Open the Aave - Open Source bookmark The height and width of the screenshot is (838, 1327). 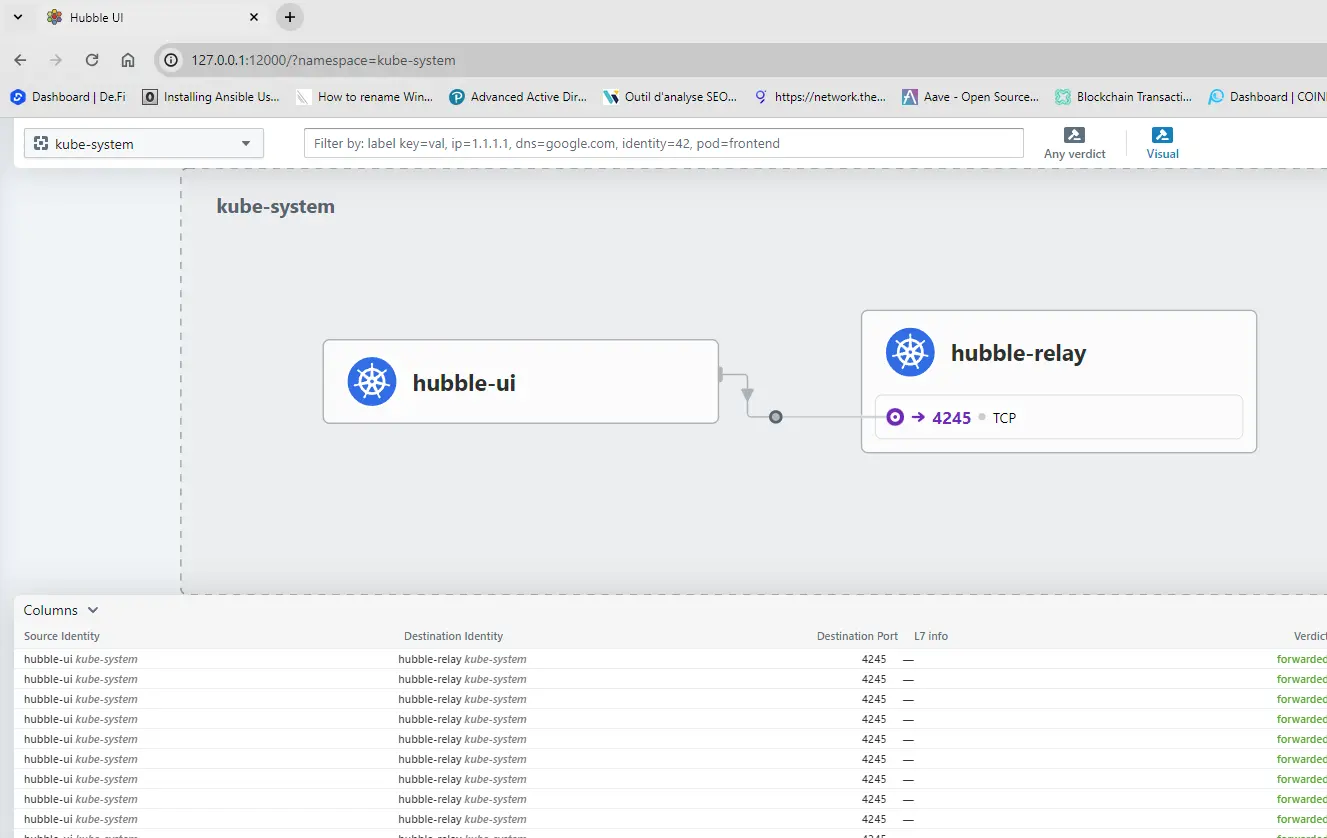click(971, 97)
